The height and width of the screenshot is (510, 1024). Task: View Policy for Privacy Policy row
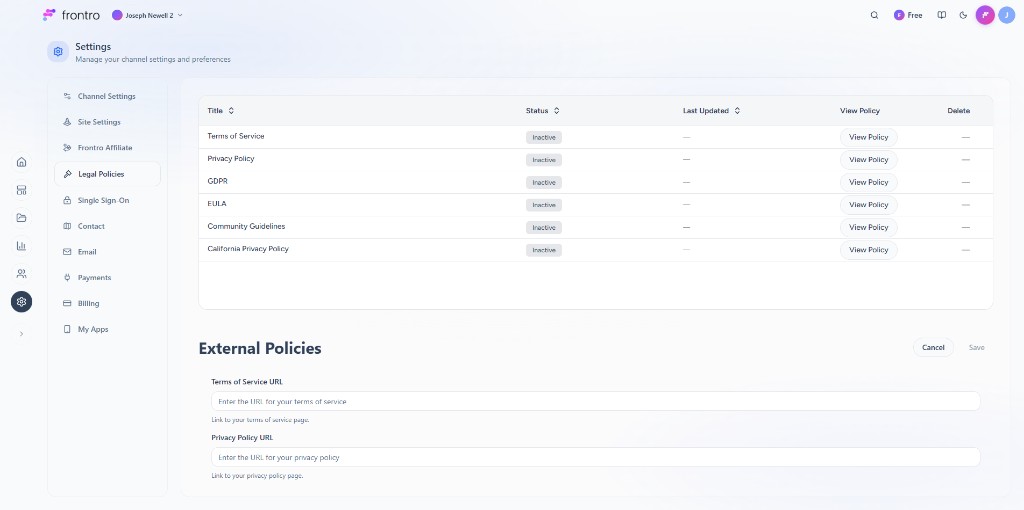point(869,160)
